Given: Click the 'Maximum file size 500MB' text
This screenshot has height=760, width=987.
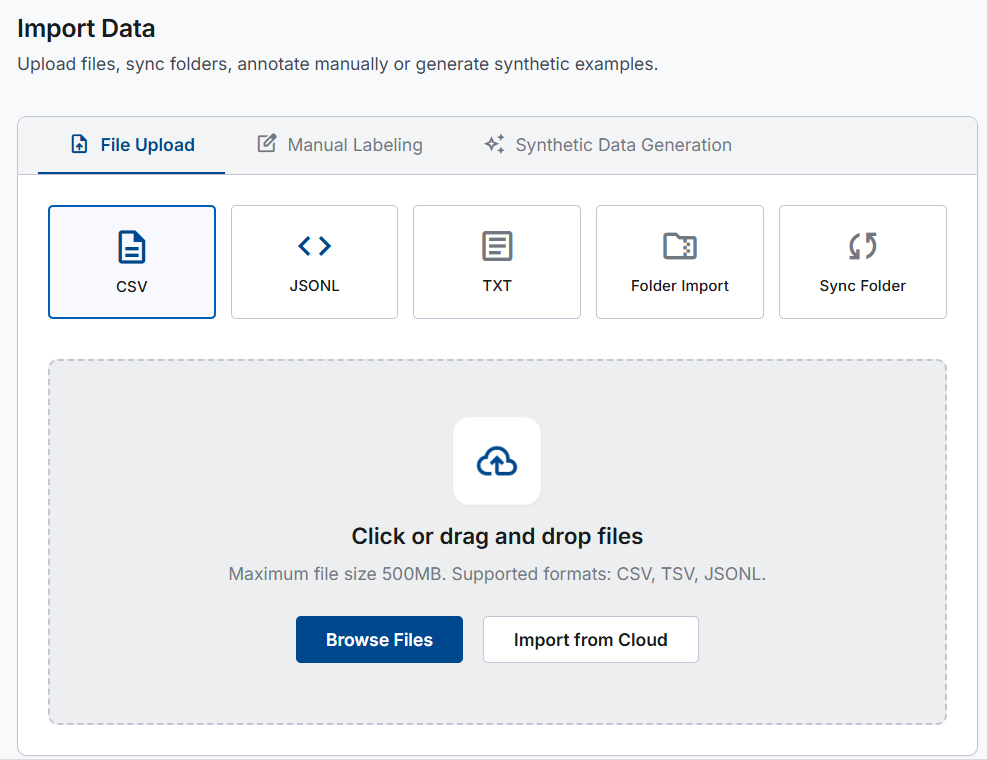Looking at the screenshot, I should click(337, 574).
